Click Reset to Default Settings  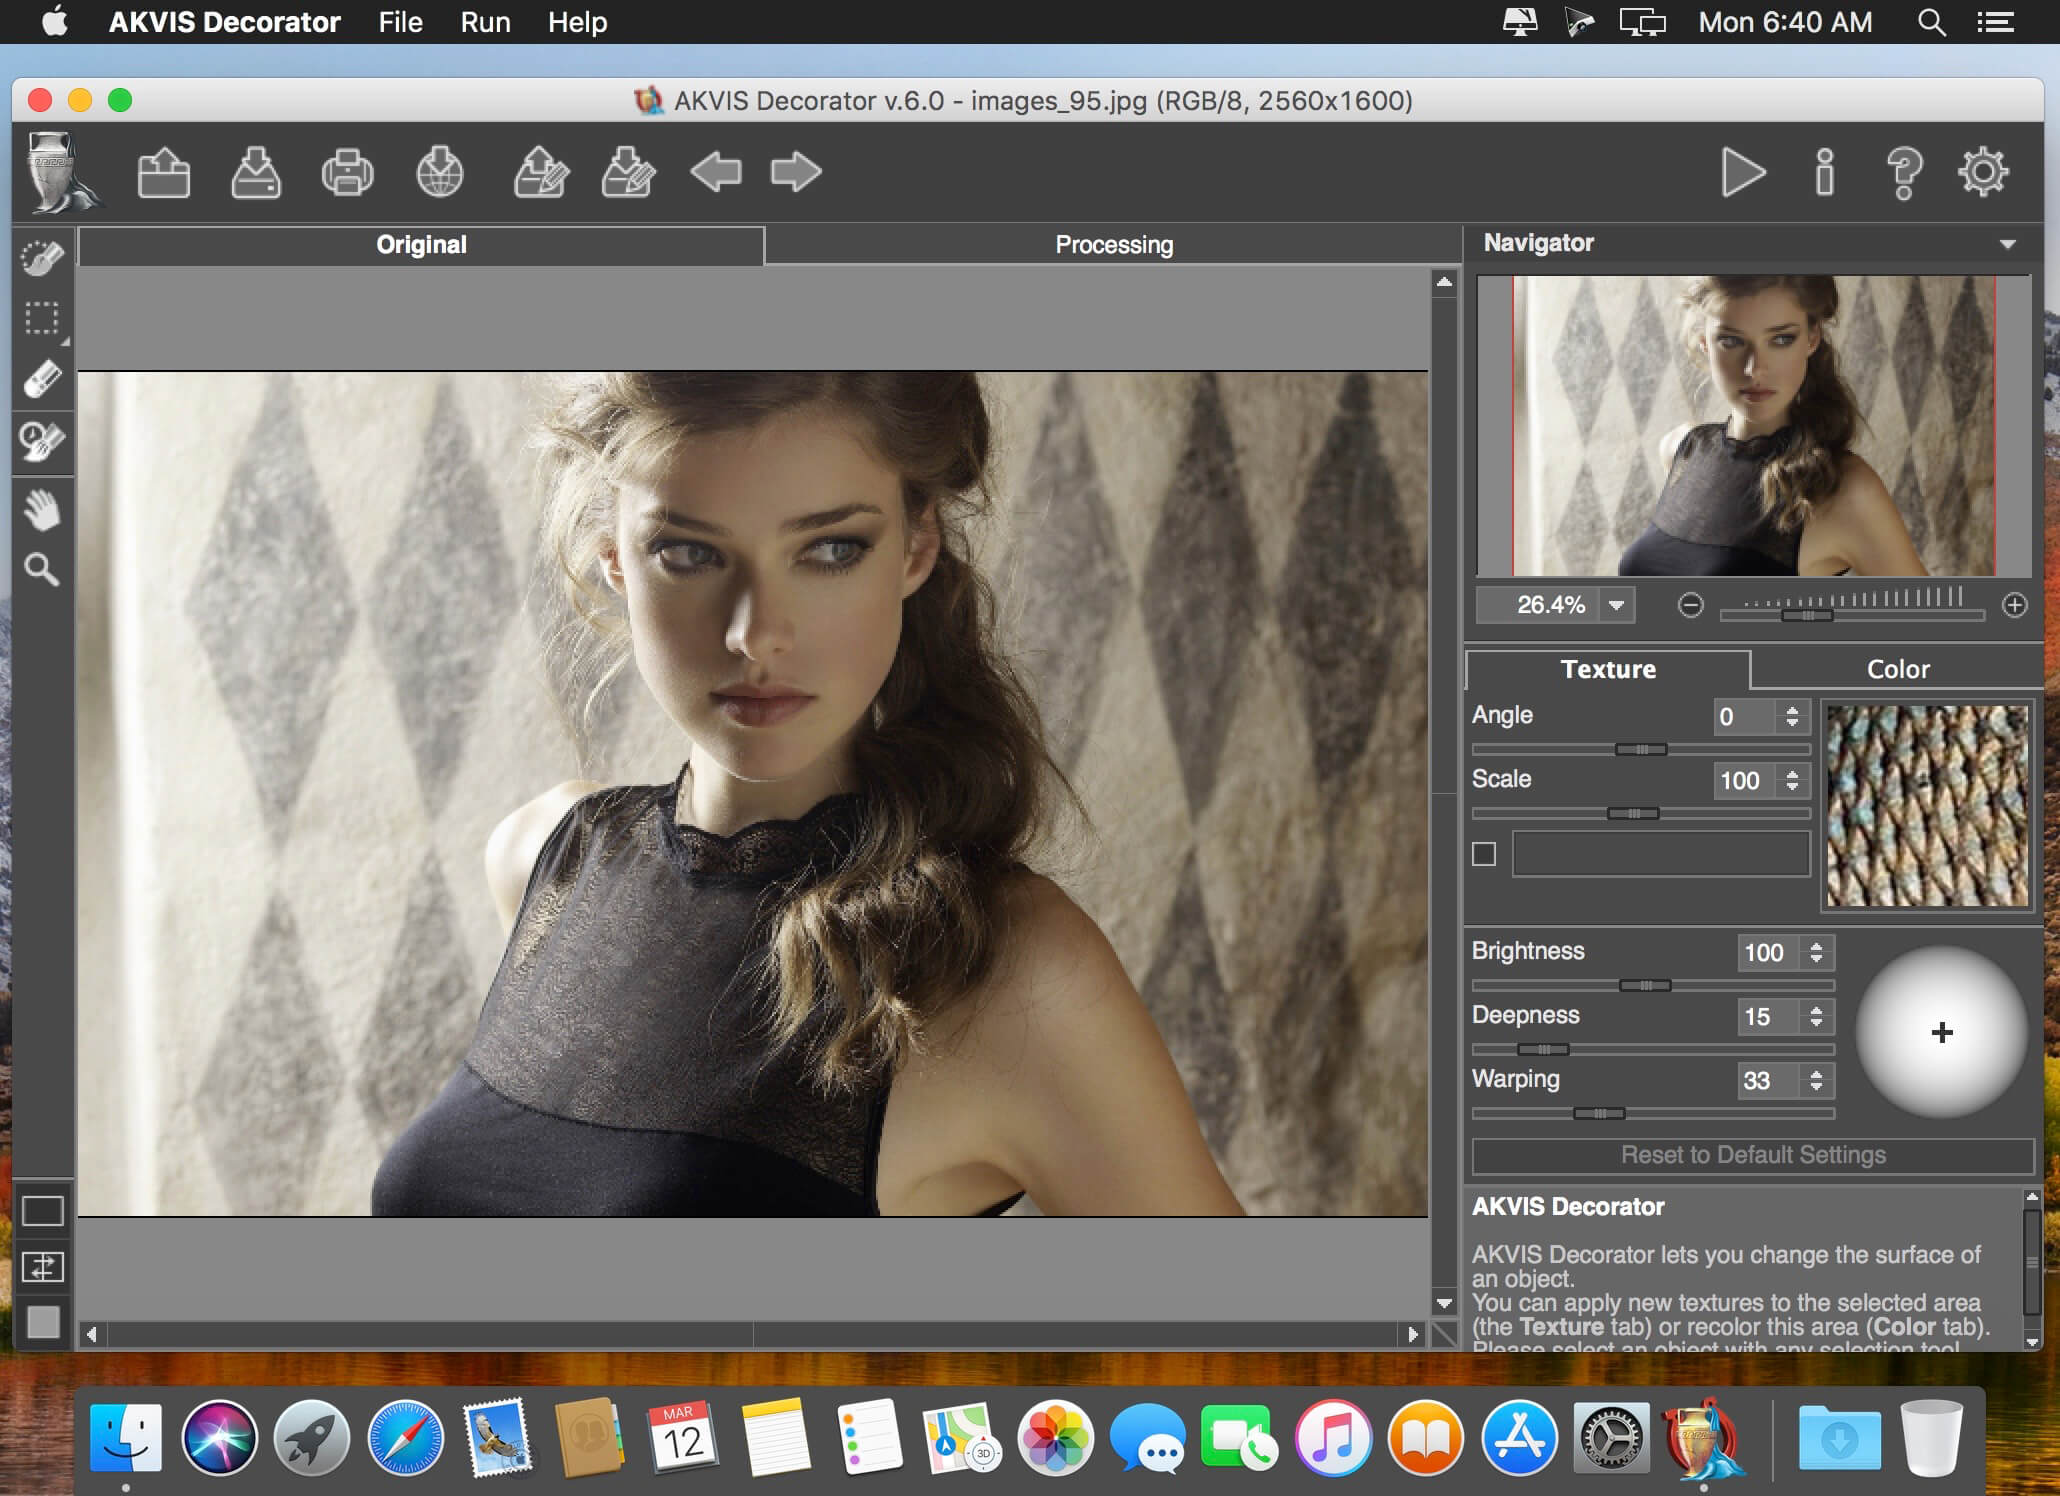click(x=1753, y=1155)
